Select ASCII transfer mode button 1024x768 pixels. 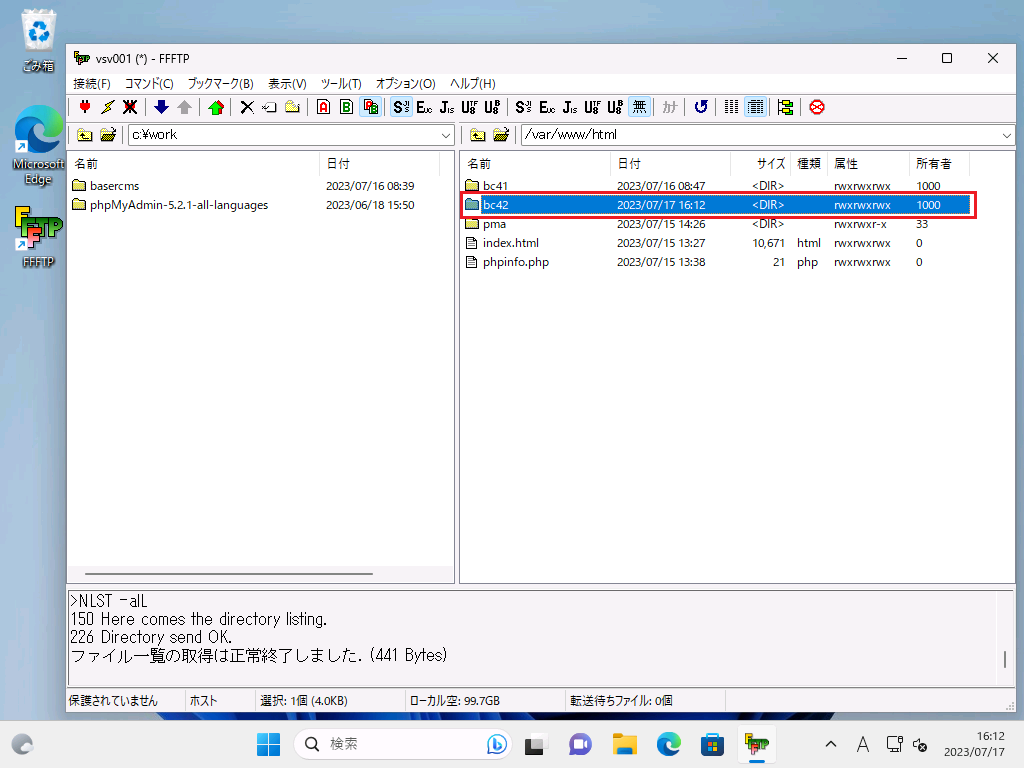coord(323,107)
